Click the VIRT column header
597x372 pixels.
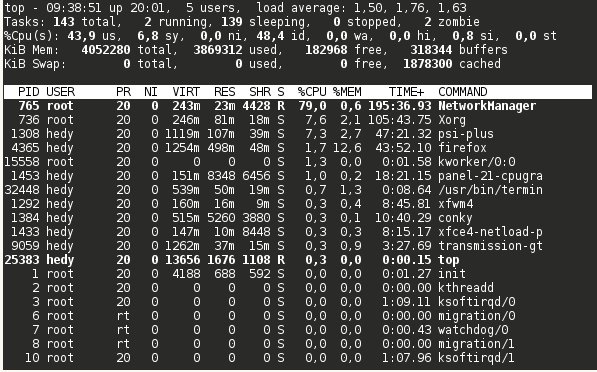(x=186, y=92)
